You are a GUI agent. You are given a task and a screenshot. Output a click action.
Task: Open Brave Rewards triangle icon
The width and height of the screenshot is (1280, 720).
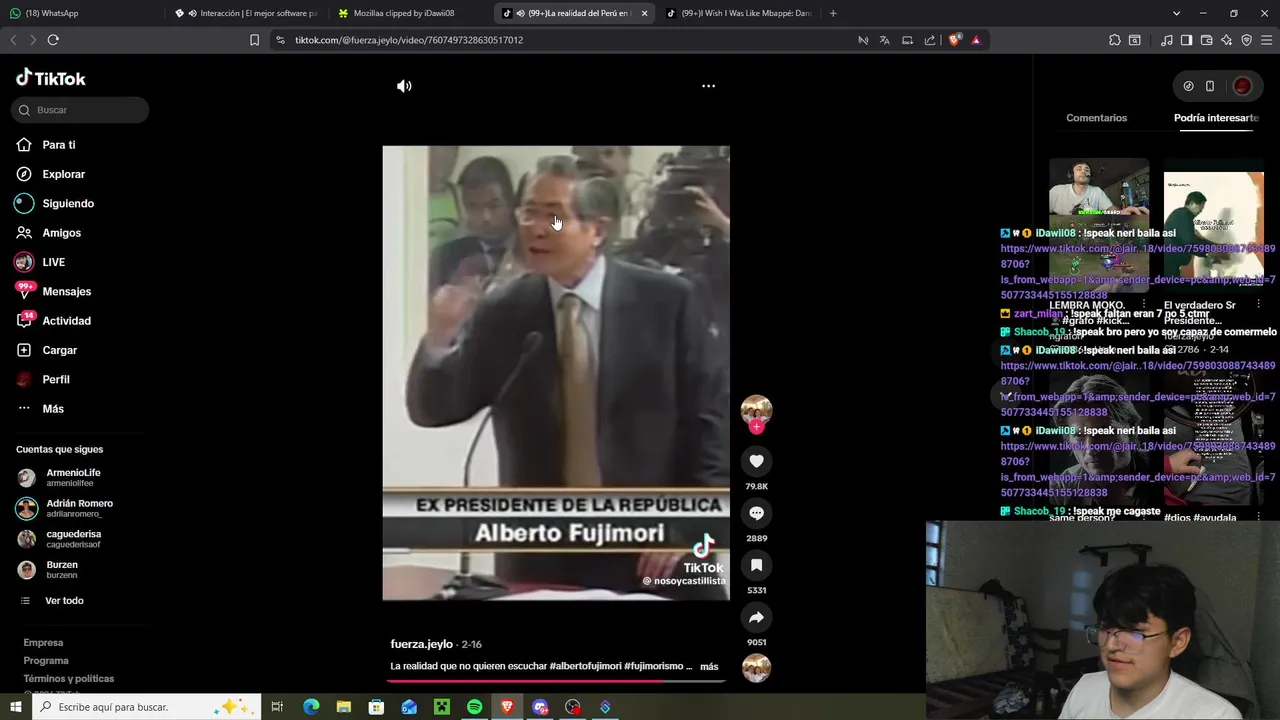[x=976, y=40]
